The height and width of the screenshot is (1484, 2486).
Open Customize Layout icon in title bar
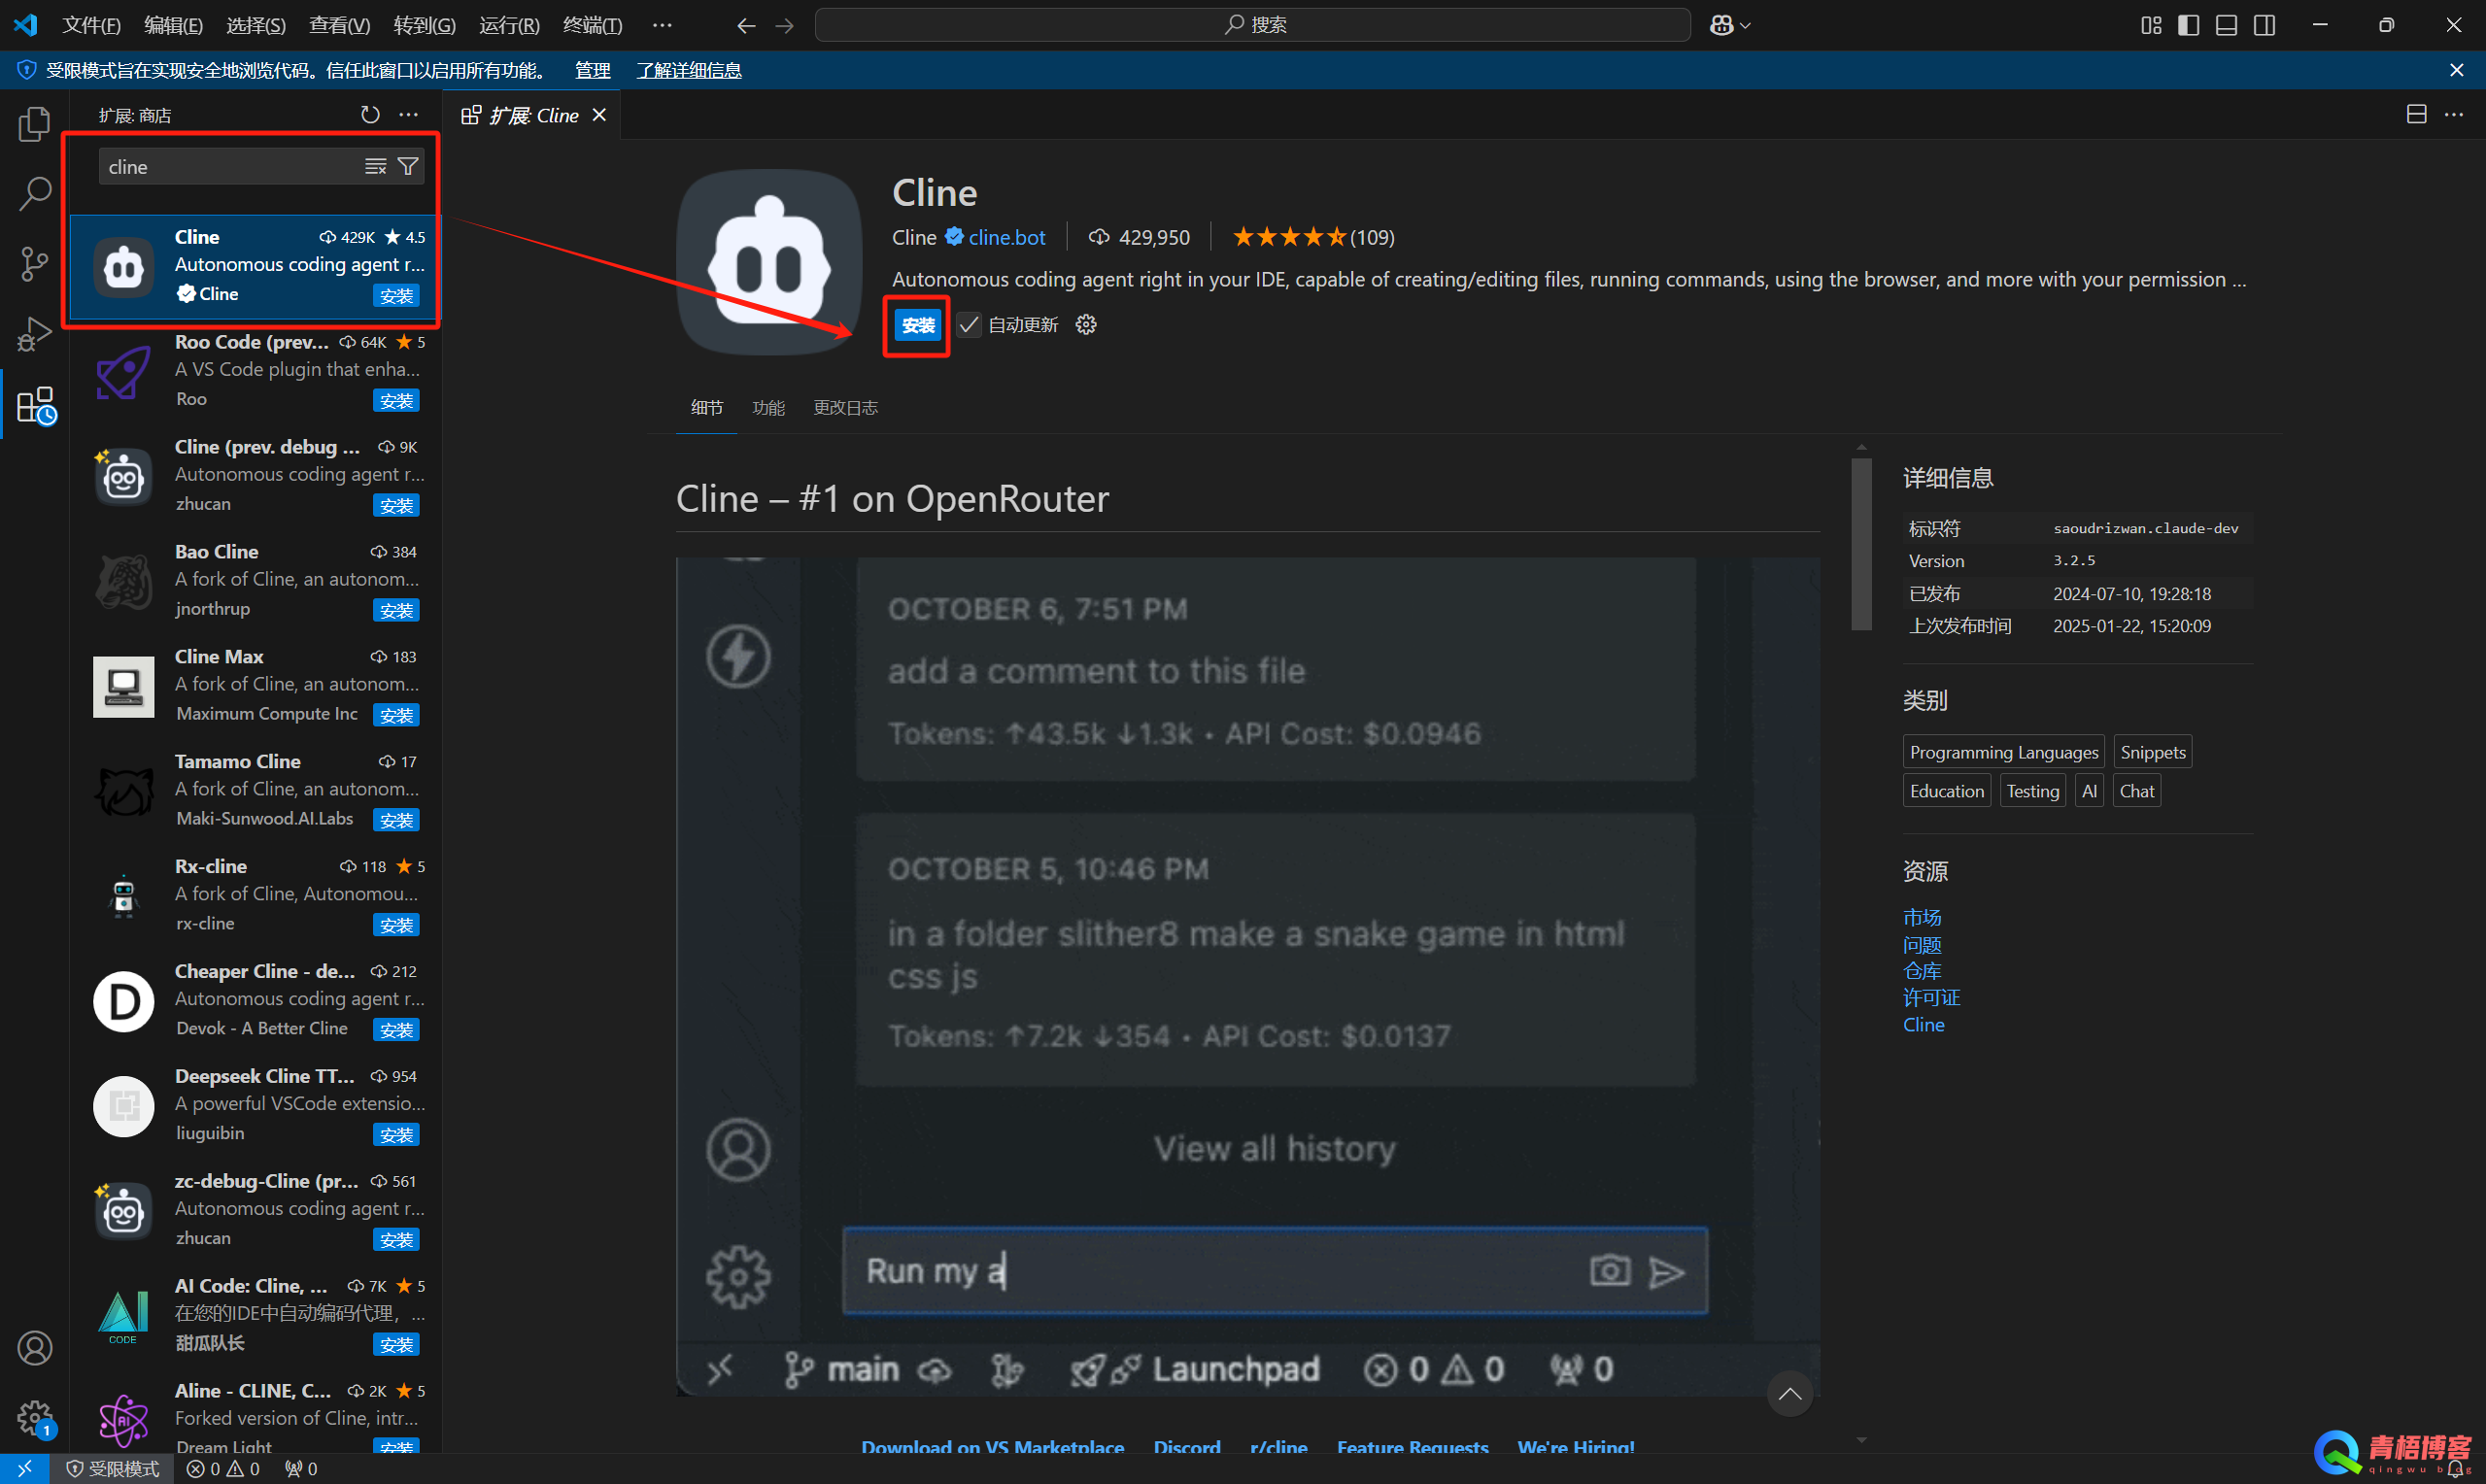(2151, 25)
